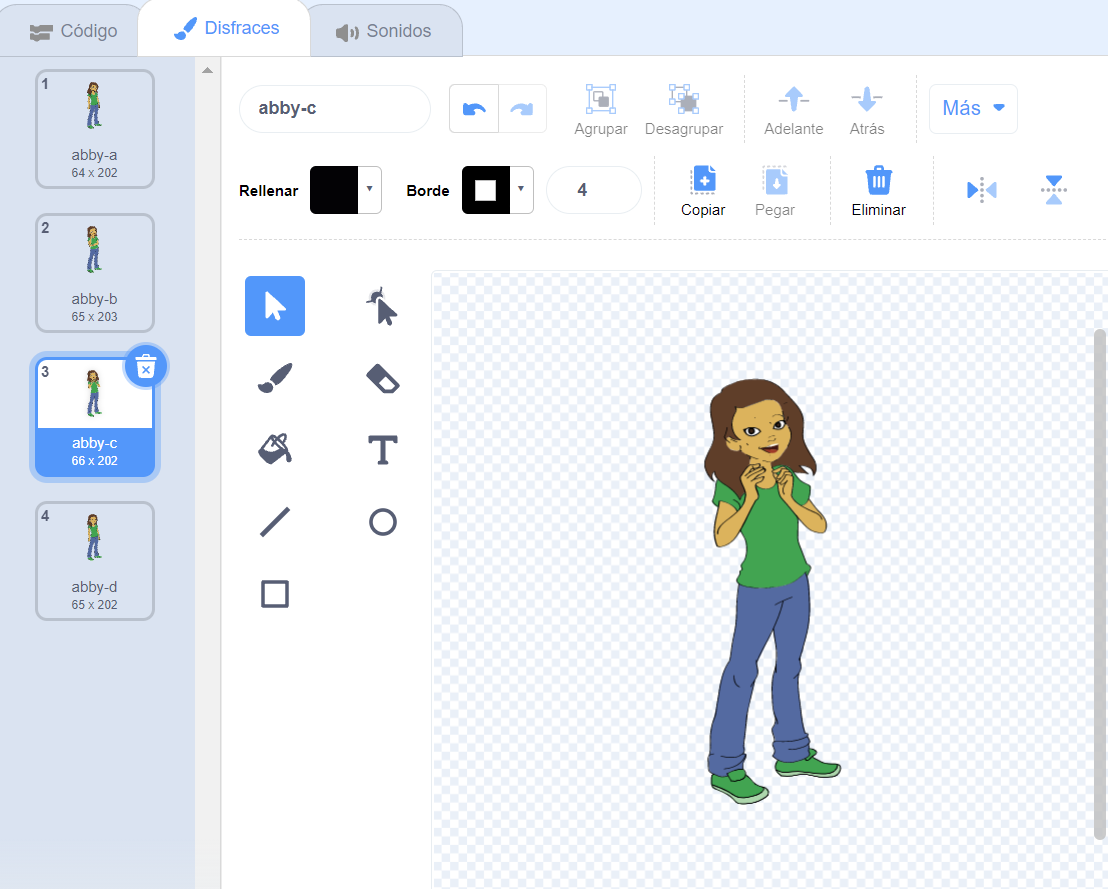Select the Text tool
The width and height of the screenshot is (1108, 889).
(382, 449)
